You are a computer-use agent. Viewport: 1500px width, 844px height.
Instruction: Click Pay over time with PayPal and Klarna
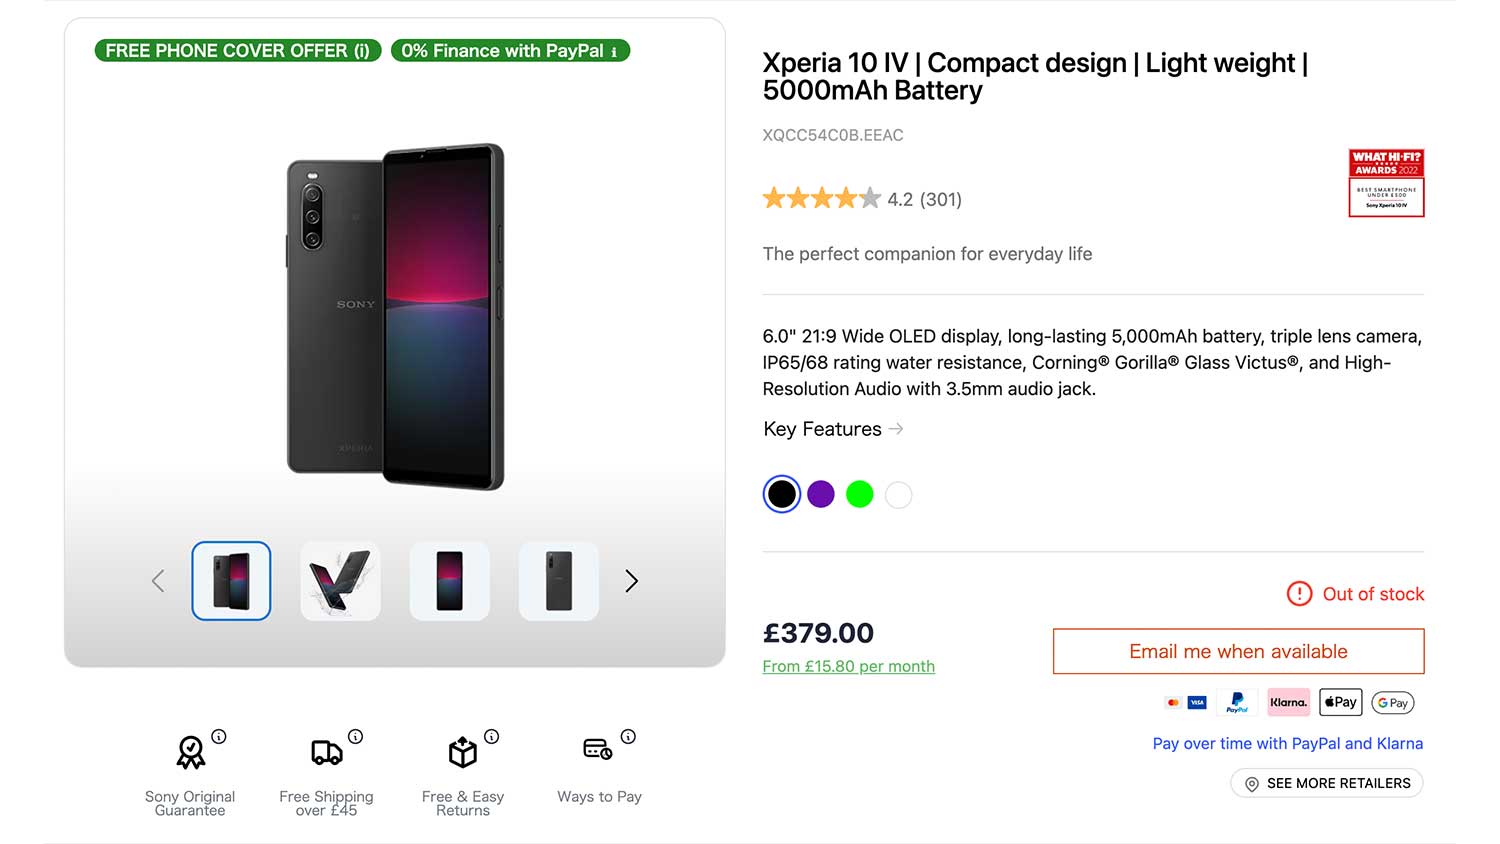pos(1287,743)
